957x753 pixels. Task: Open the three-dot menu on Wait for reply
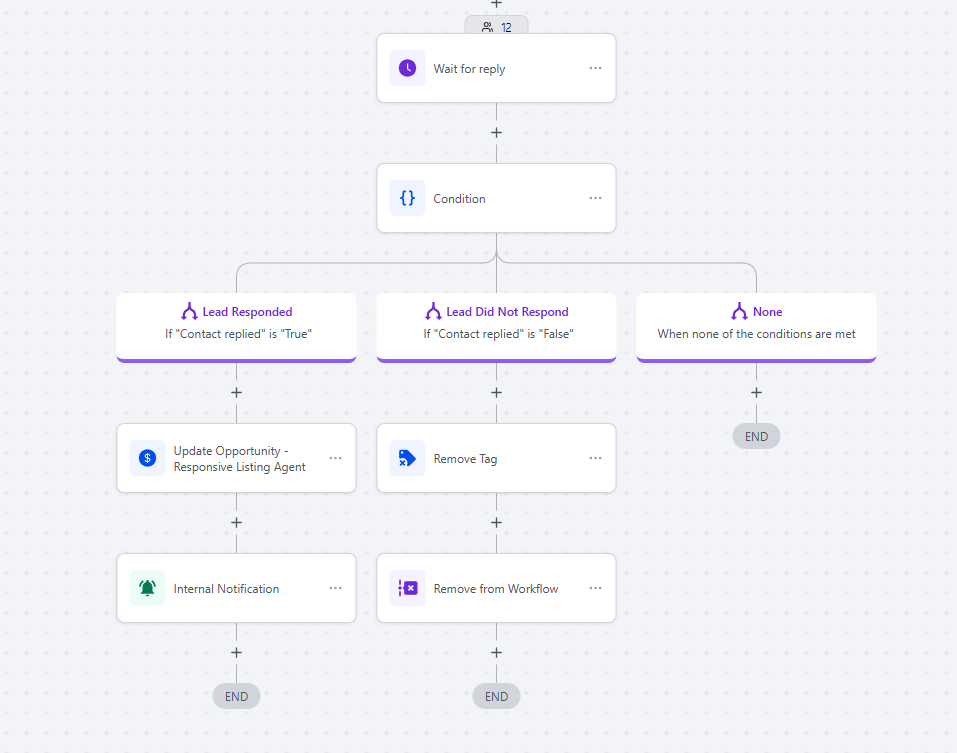[595, 68]
